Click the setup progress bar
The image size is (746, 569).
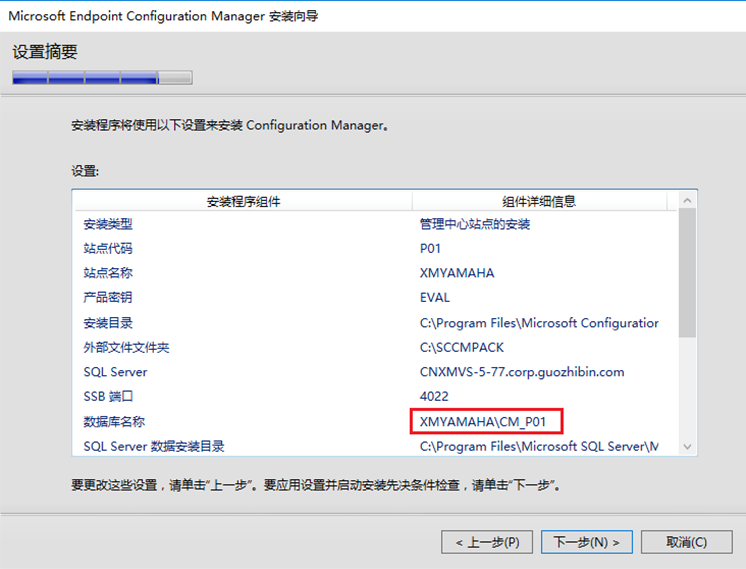102,78
